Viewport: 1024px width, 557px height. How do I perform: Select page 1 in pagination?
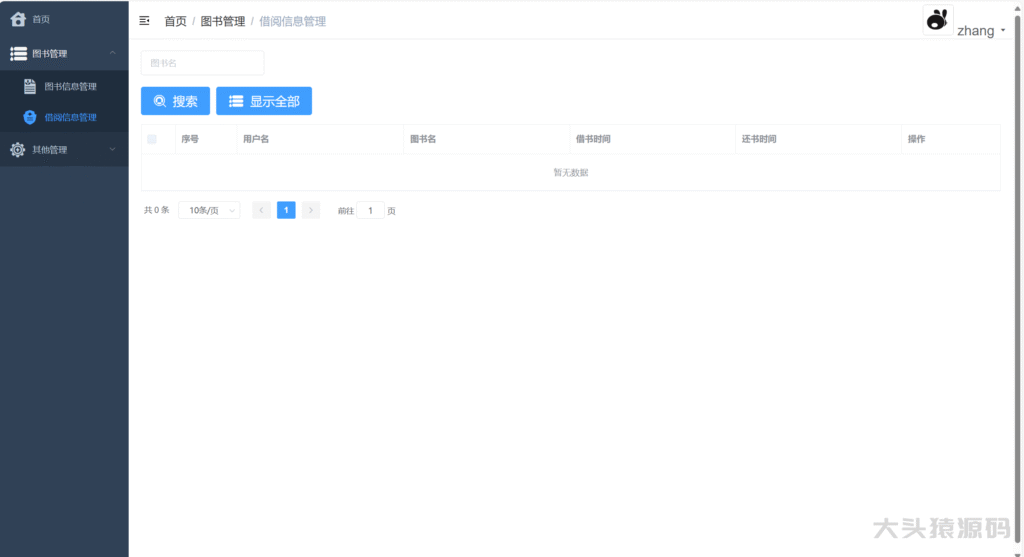[286, 210]
